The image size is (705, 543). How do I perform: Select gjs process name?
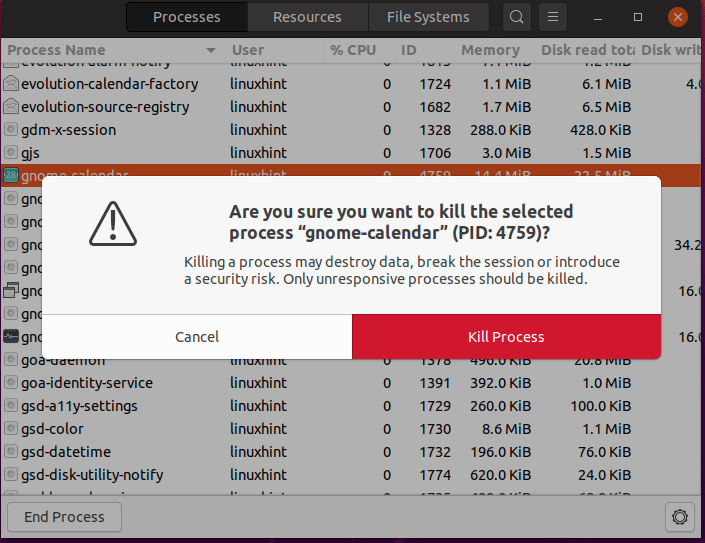point(30,153)
